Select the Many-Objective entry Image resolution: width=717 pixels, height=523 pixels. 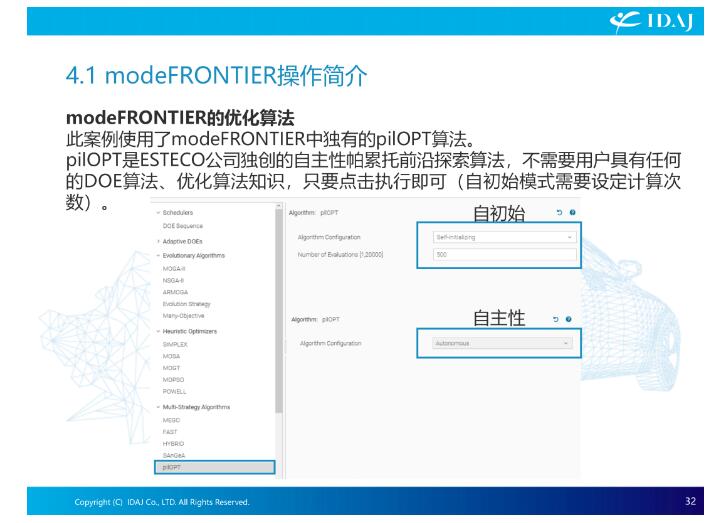pyautogui.click(x=183, y=316)
